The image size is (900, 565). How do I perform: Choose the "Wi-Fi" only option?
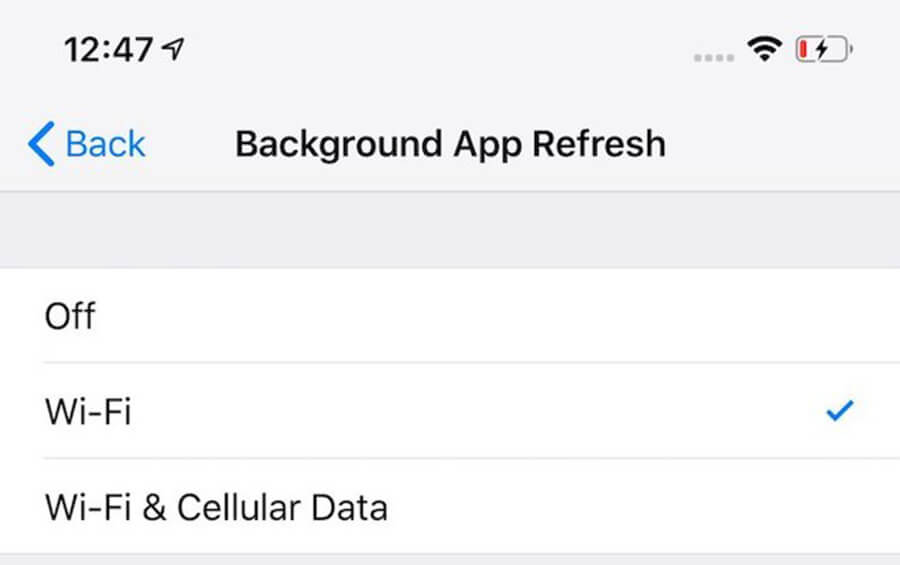88,411
